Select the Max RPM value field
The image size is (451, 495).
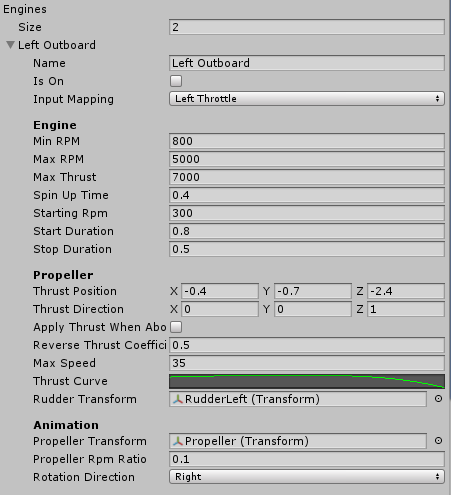(x=307, y=159)
